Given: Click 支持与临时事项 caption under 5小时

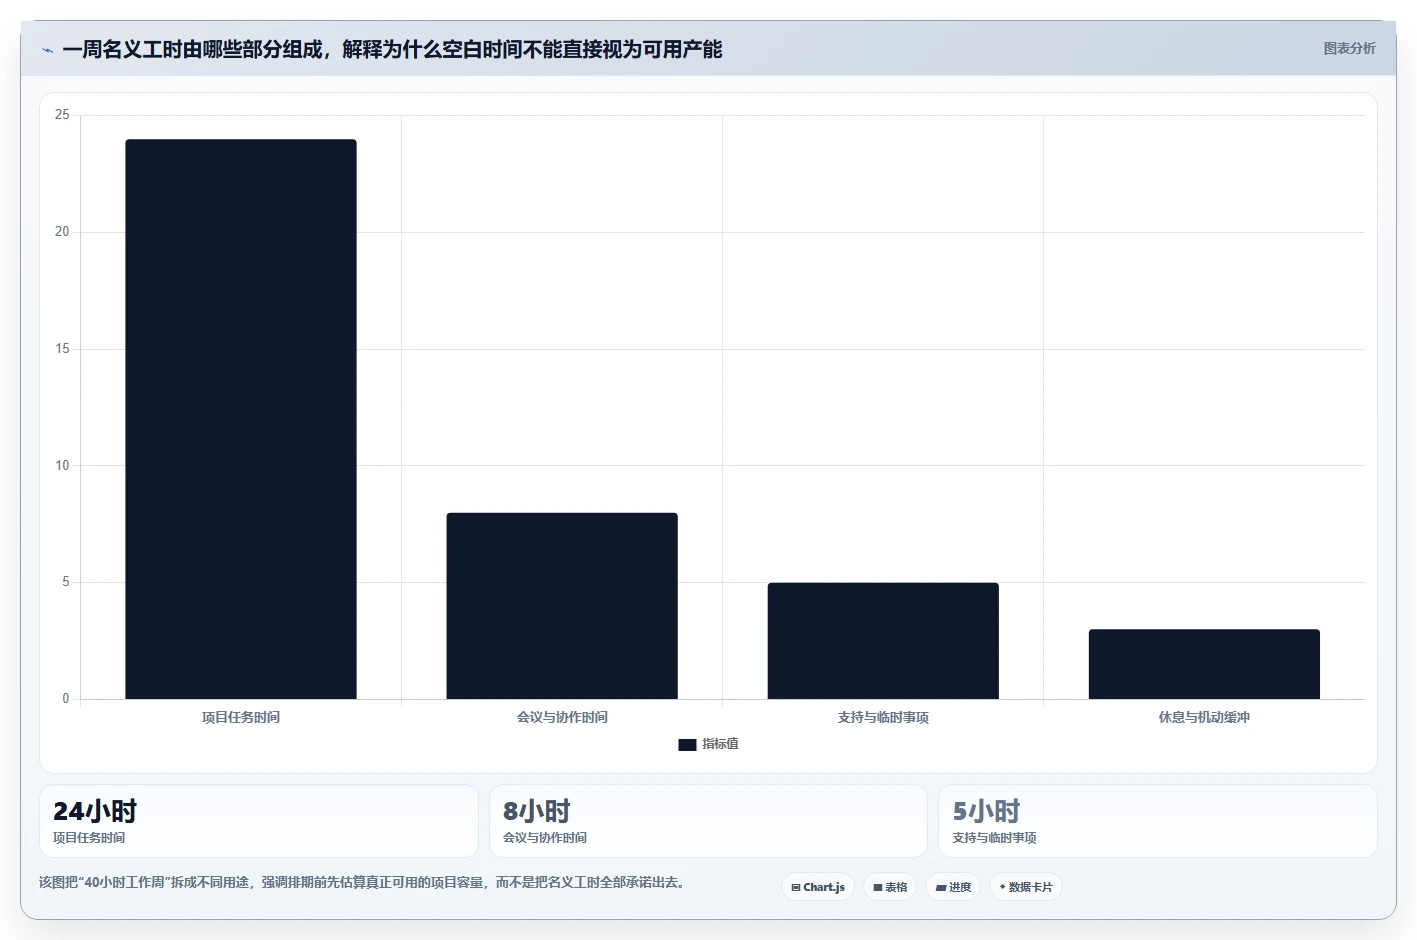Looking at the screenshot, I should (x=994, y=838).
